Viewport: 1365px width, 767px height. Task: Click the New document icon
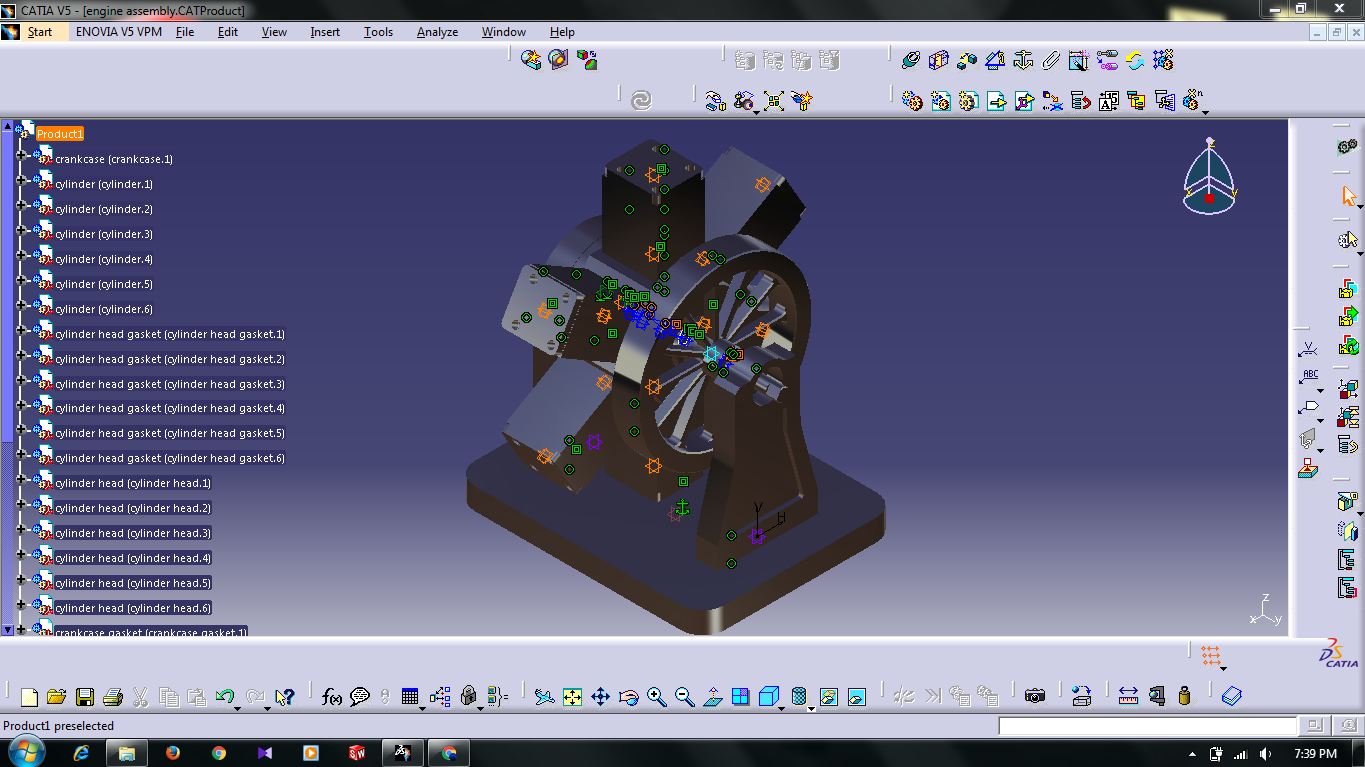(x=29, y=697)
